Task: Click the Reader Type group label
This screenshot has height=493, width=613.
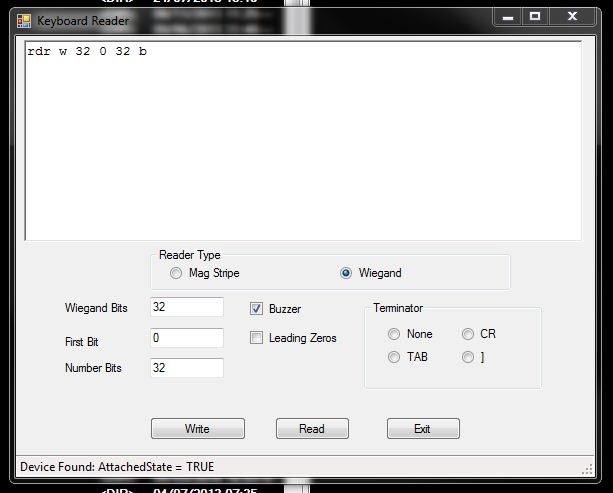Action: [x=190, y=255]
